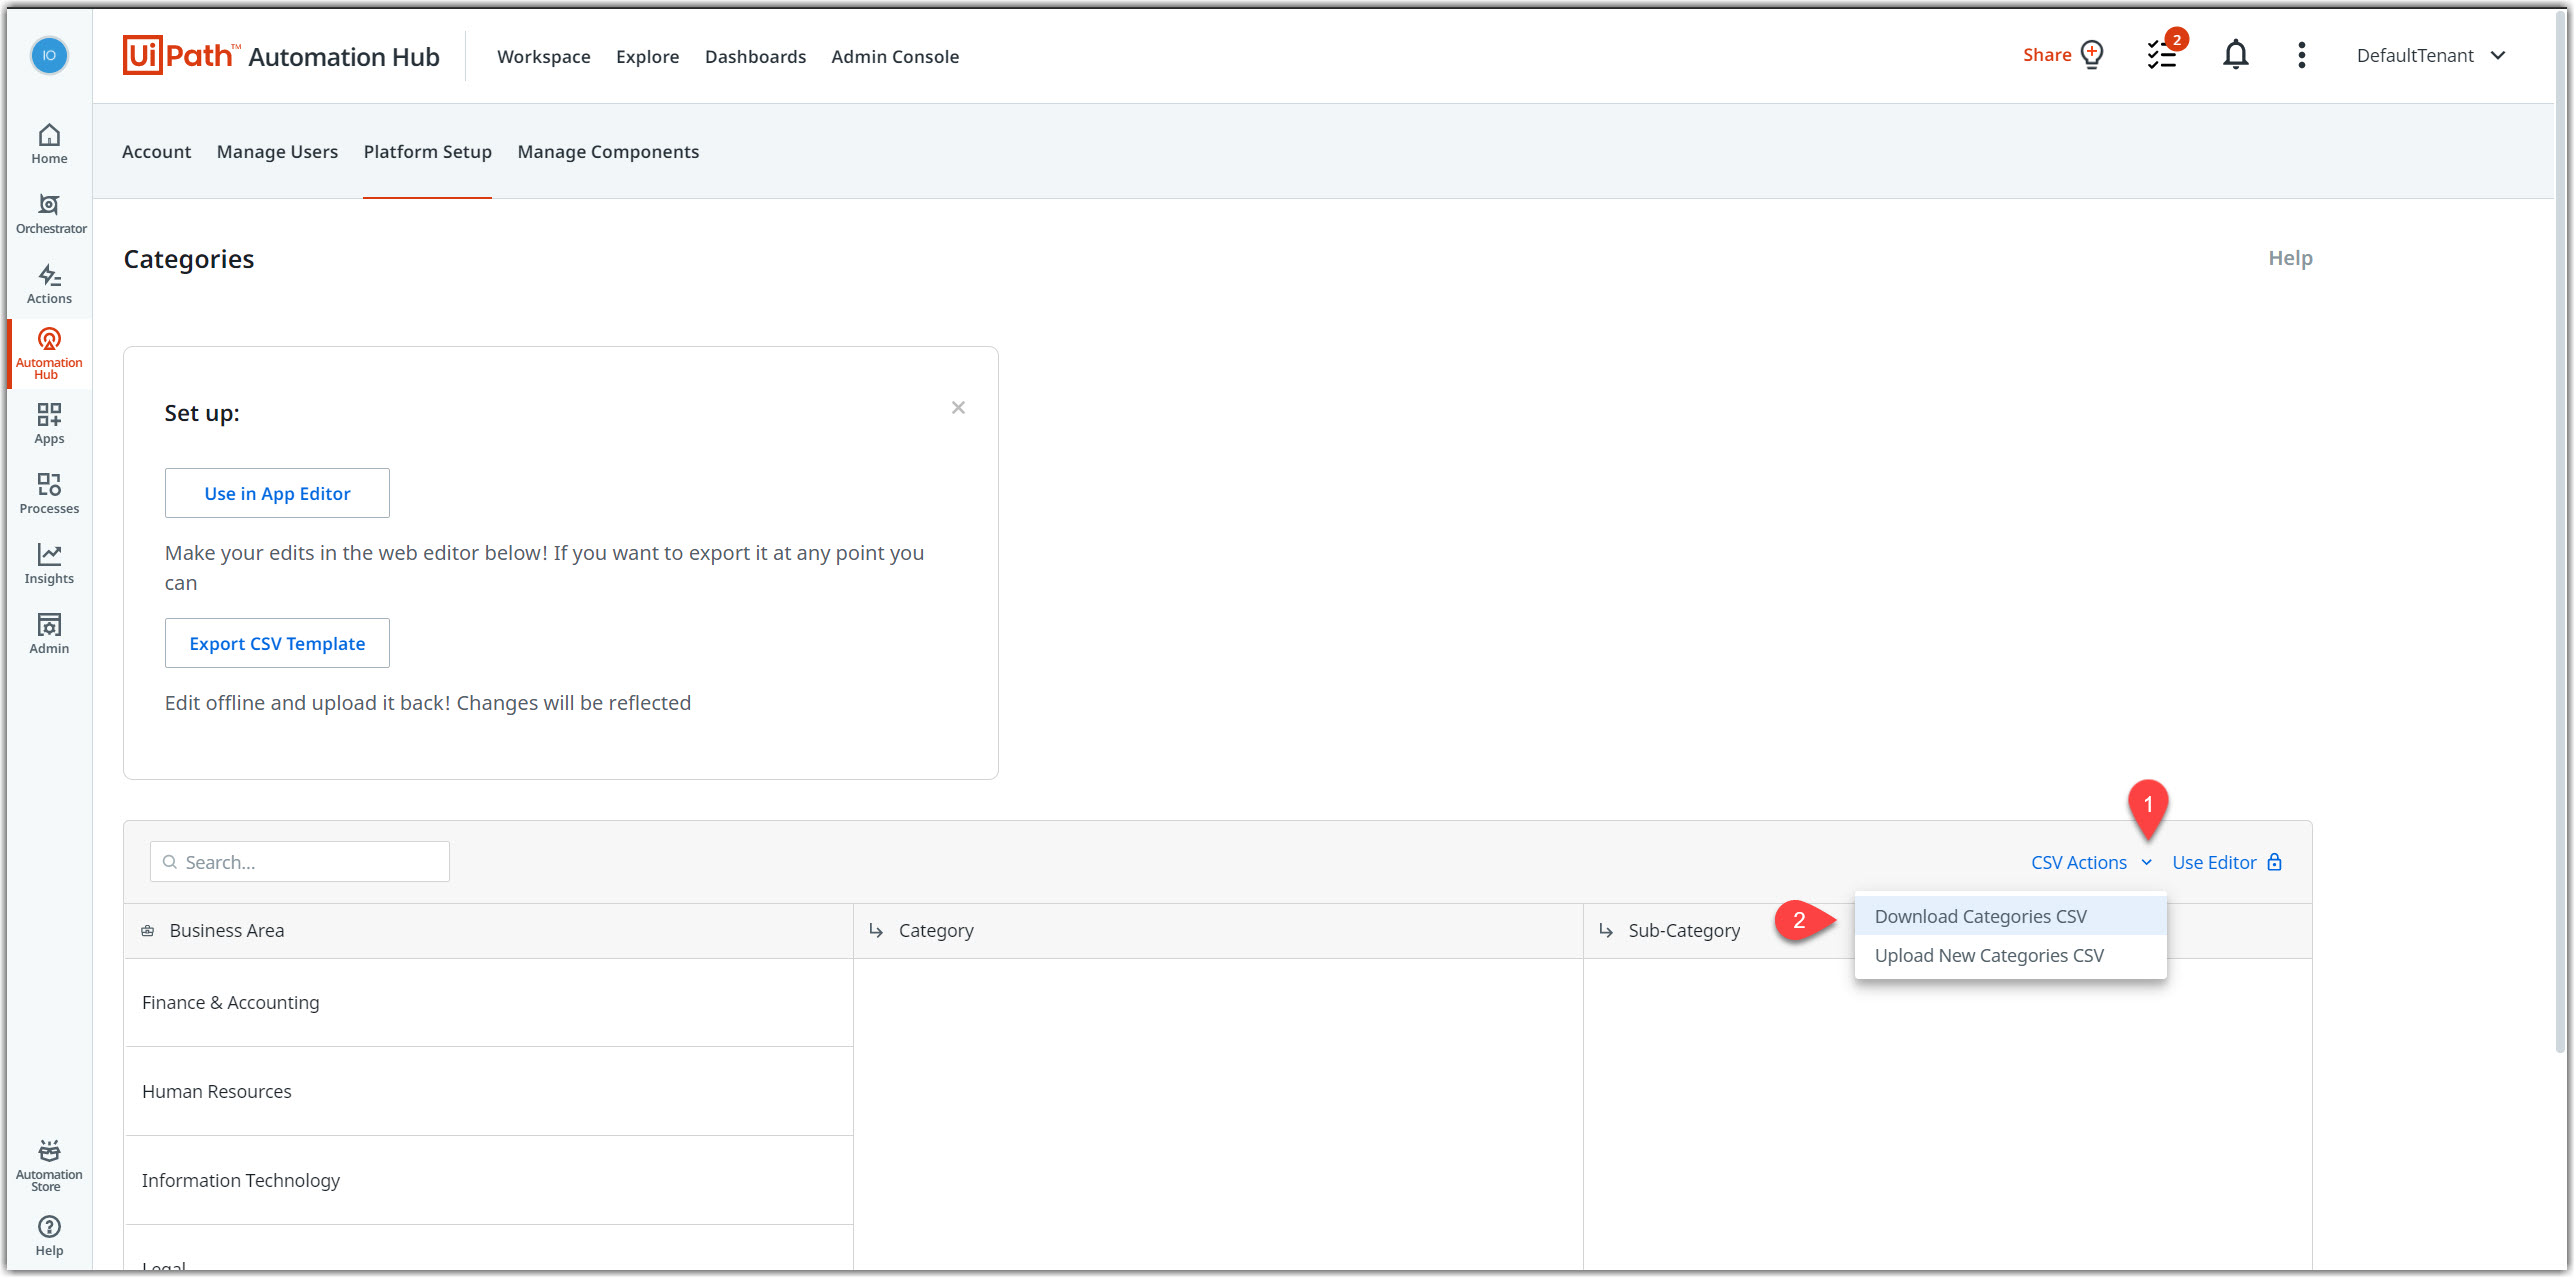Image resolution: width=2575 pixels, height=1278 pixels.
Task: Open the three-dot more options menu
Action: pos(2302,55)
